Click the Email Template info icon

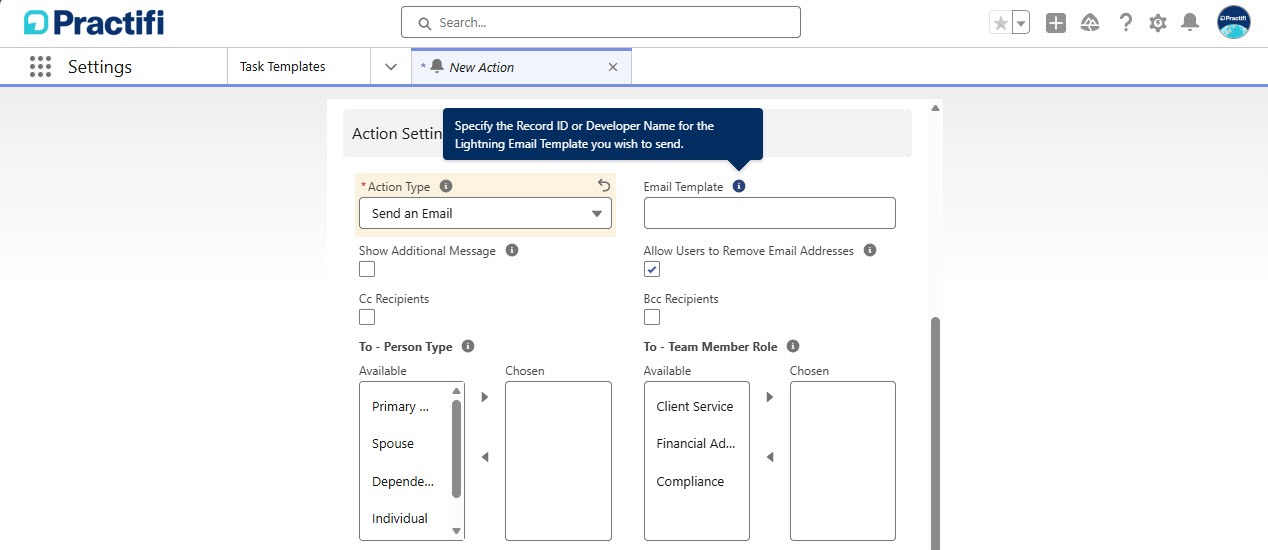tap(739, 186)
